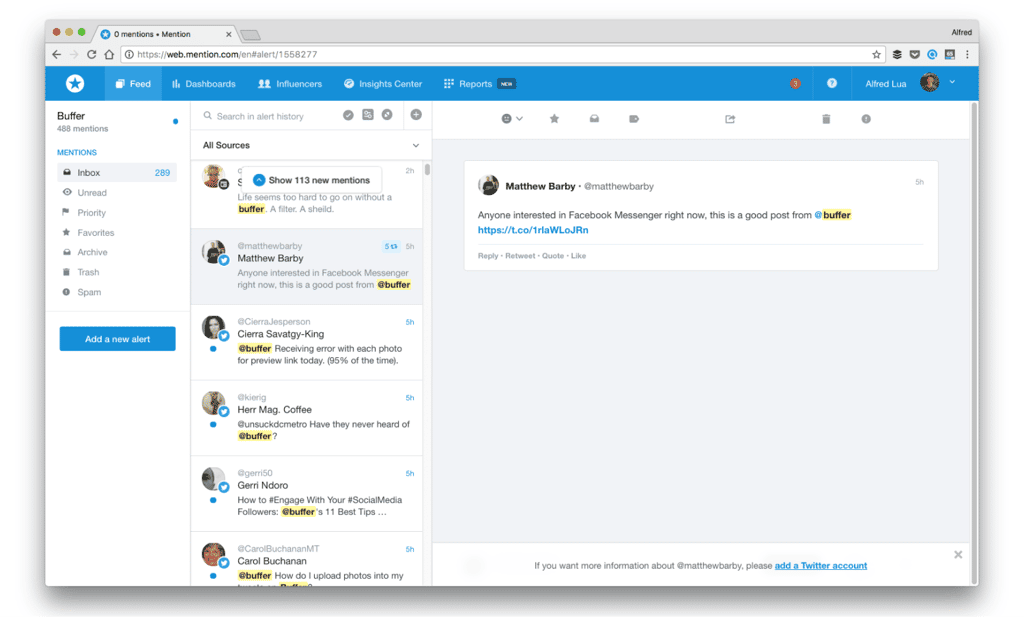
Task: Click Alfred Lua profile avatar
Action: [x=929, y=83]
